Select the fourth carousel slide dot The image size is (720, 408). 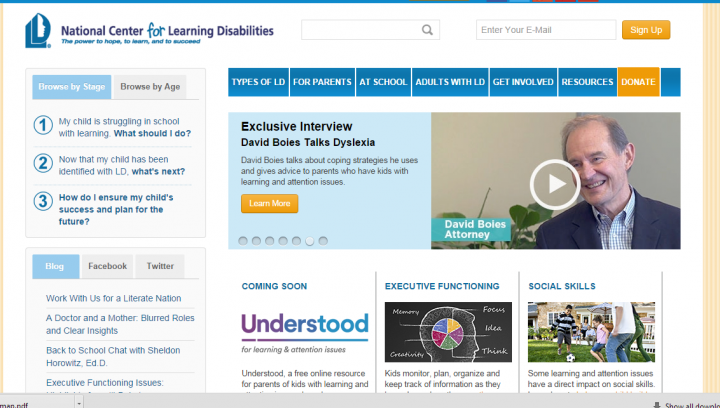point(283,241)
